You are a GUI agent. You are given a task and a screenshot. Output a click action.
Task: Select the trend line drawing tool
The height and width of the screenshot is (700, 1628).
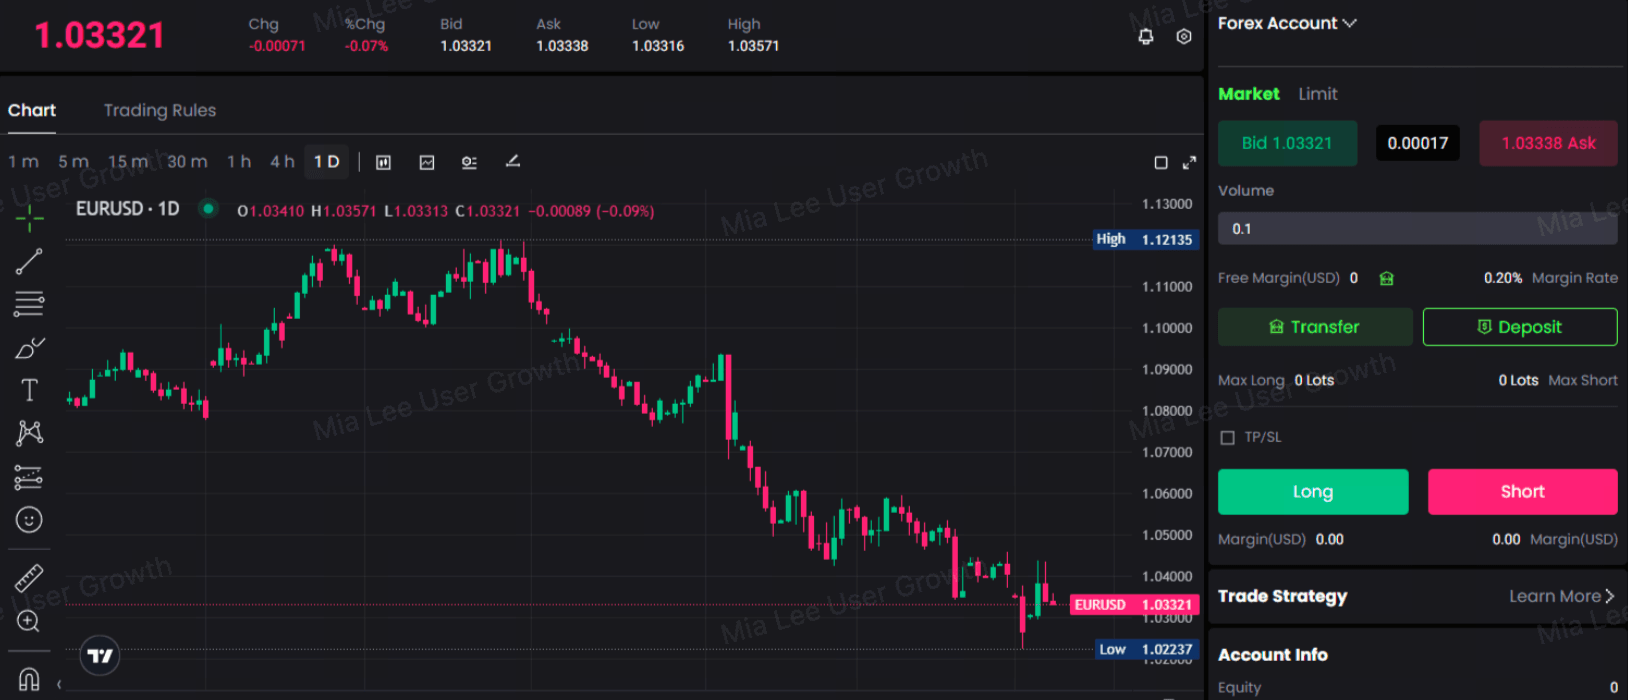[x=29, y=261]
